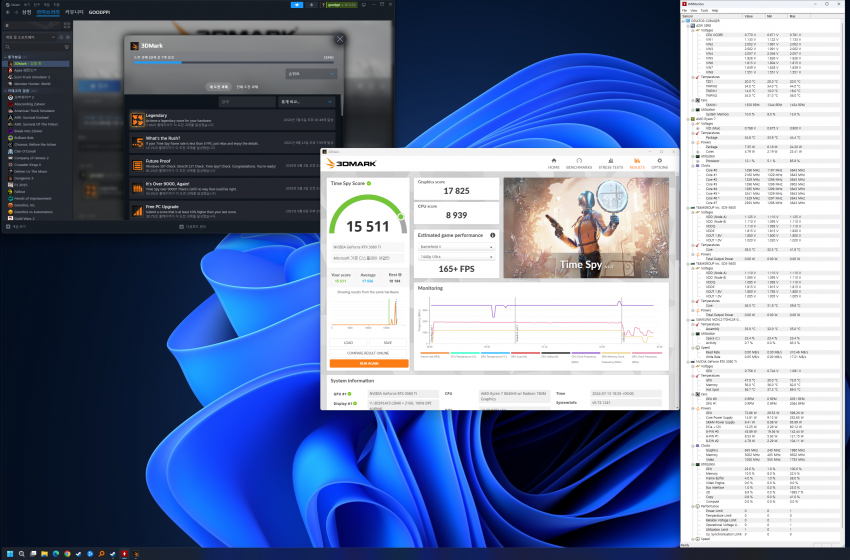Click the Future Proof achievement icon
Viewport: 850px width, 560px height.
tap(137, 165)
